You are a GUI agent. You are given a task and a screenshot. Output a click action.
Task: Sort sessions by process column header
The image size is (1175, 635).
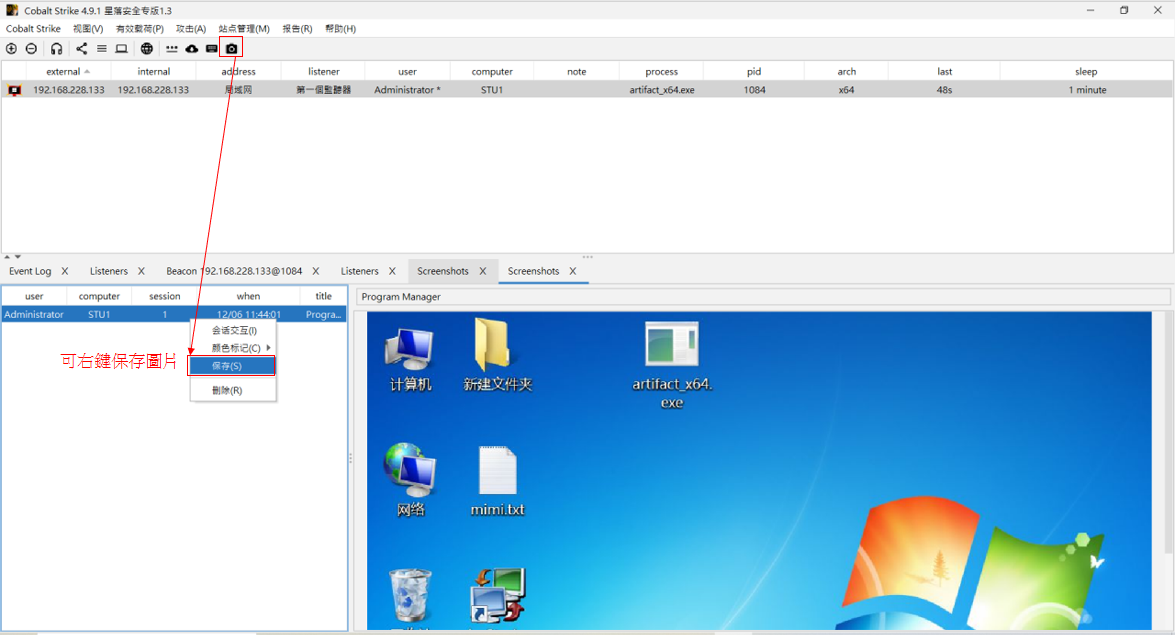pyautogui.click(x=662, y=72)
